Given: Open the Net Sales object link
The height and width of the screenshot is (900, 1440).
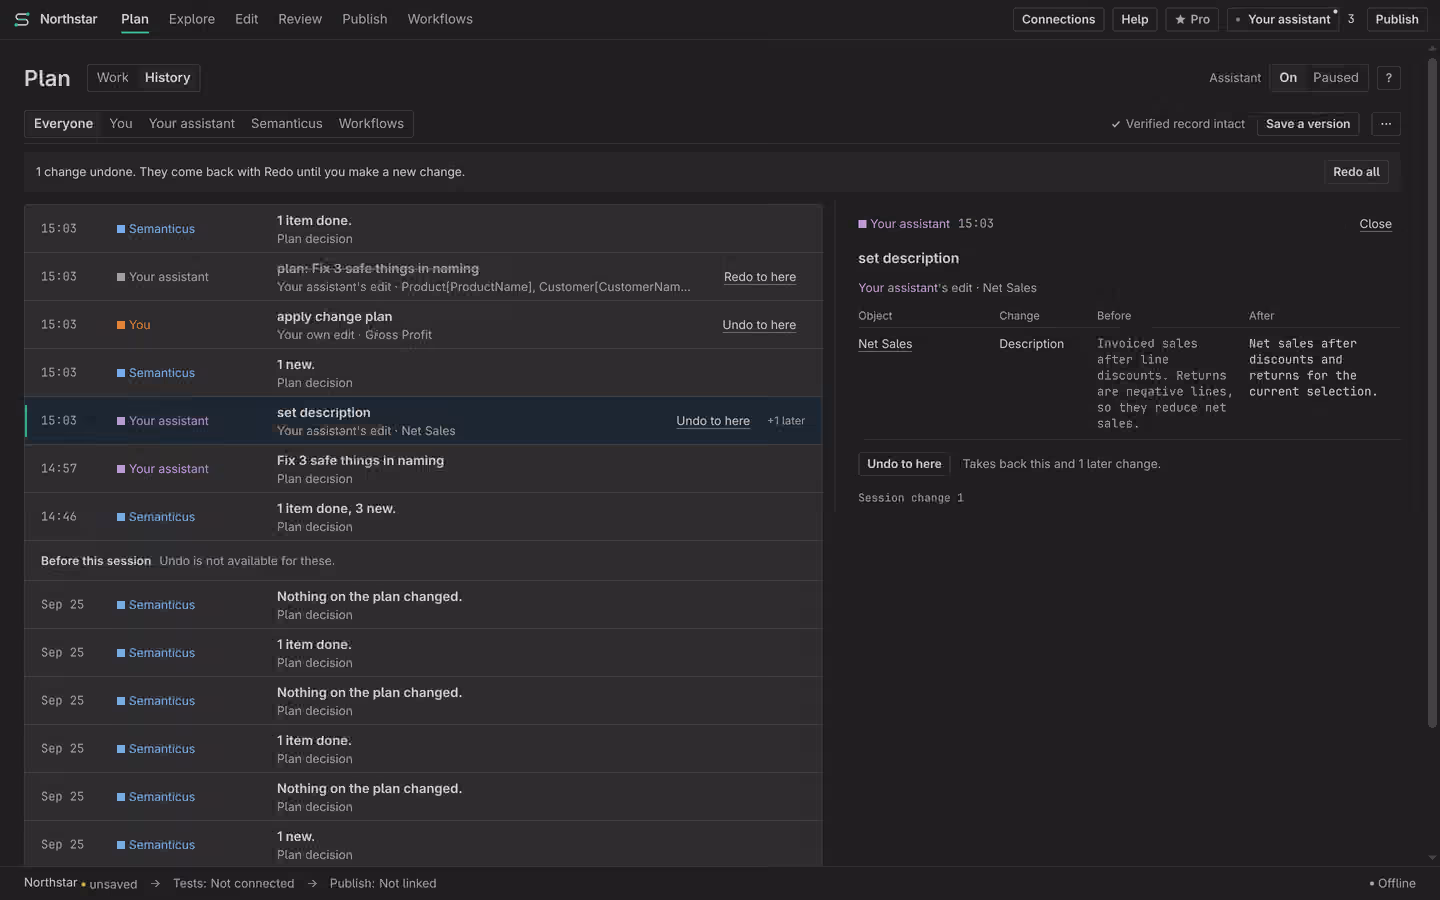Looking at the screenshot, I should 885,344.
